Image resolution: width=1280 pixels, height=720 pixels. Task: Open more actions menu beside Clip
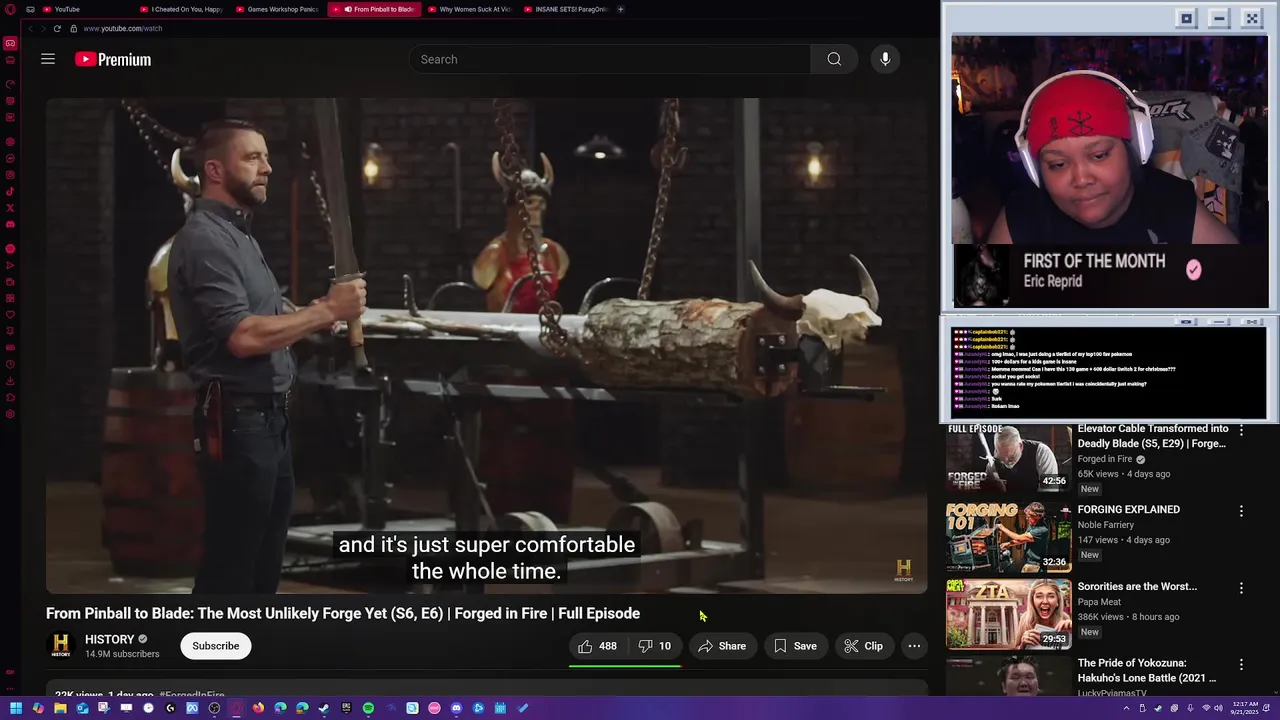pyautogui.click(x=914, y=646)
